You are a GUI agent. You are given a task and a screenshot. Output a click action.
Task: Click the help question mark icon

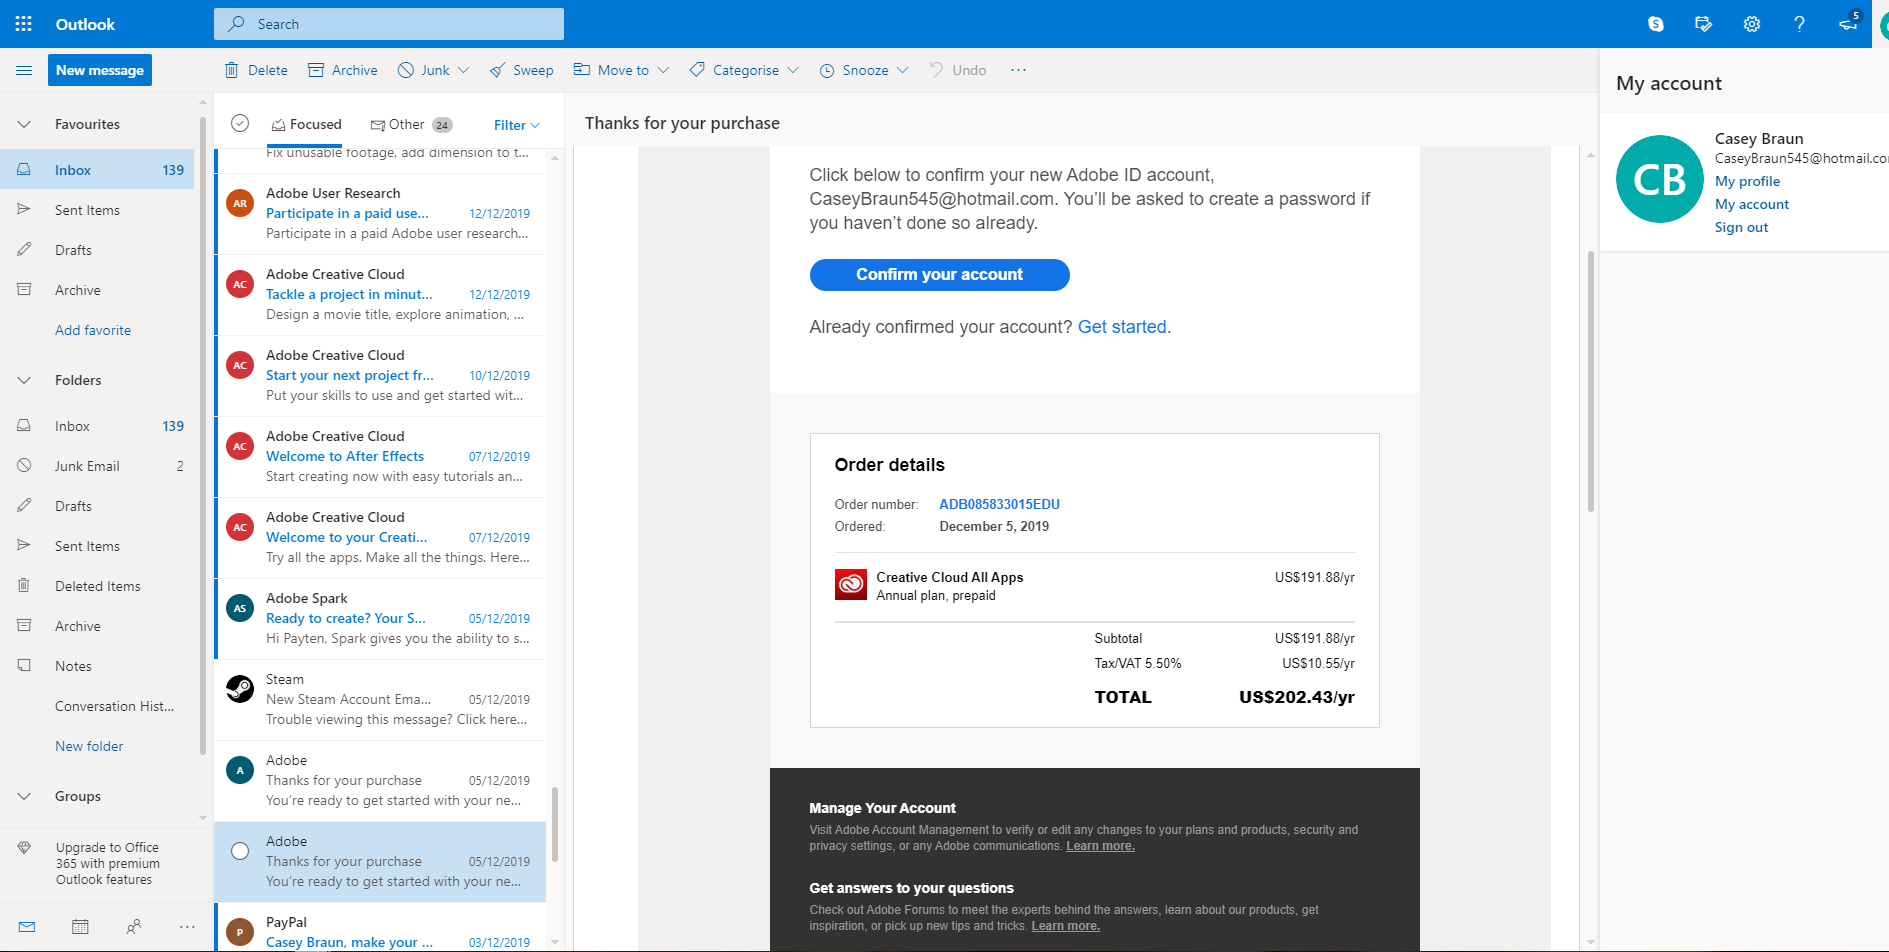click(1799, 24)
